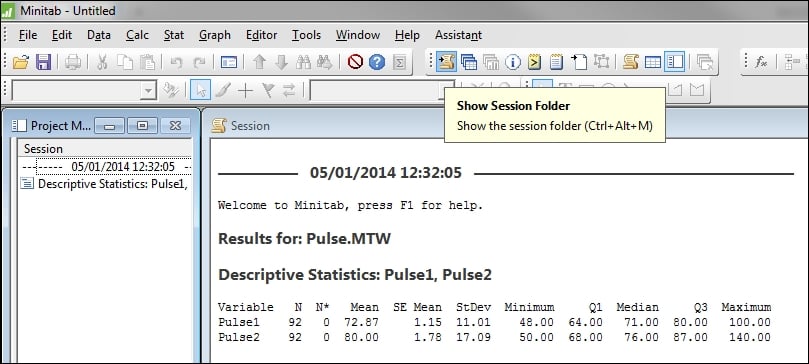The width and height of the screenshot is (809, 364).
Task: Open the Stat menu
Action: click(x=174, y=35)
